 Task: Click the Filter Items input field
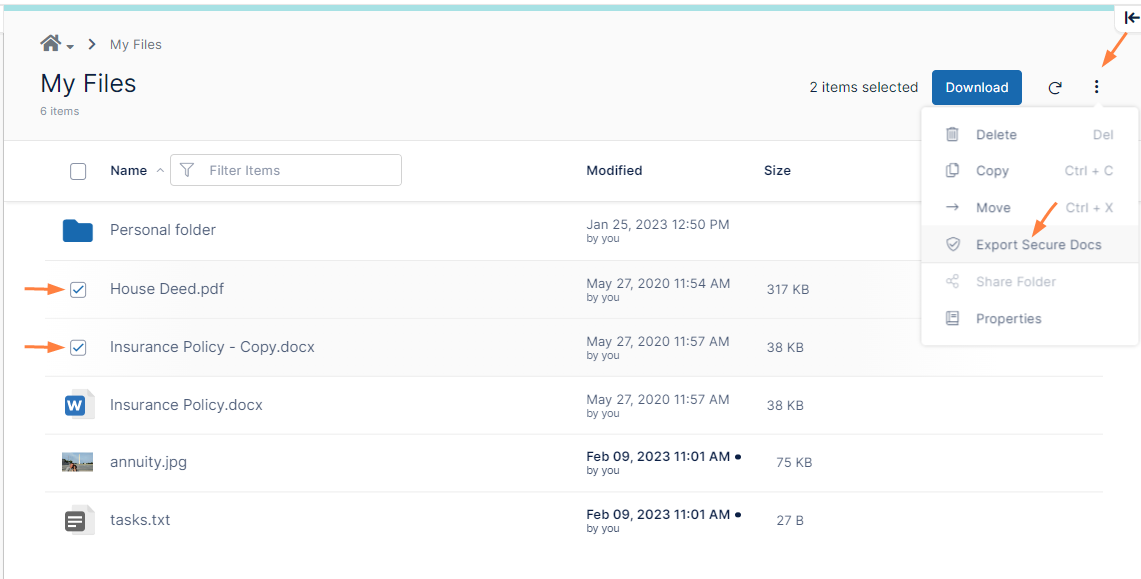(295, 171)
